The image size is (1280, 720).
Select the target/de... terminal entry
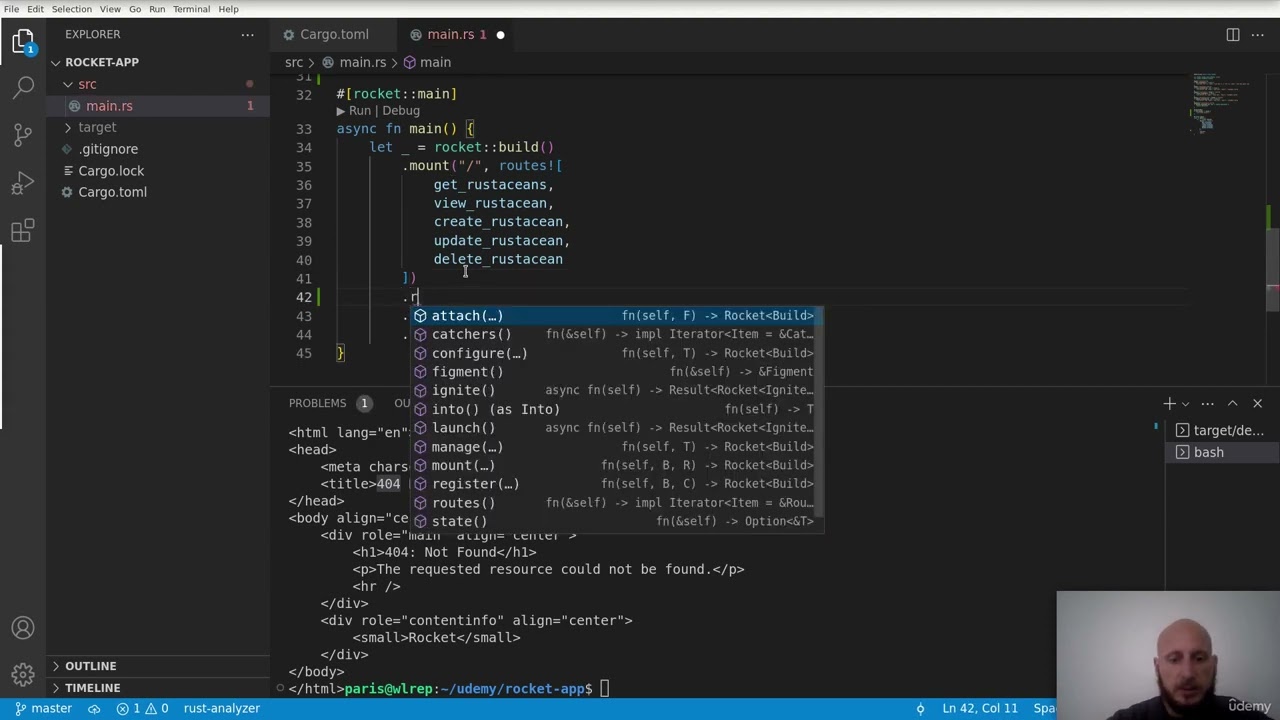pos(1219,431)
